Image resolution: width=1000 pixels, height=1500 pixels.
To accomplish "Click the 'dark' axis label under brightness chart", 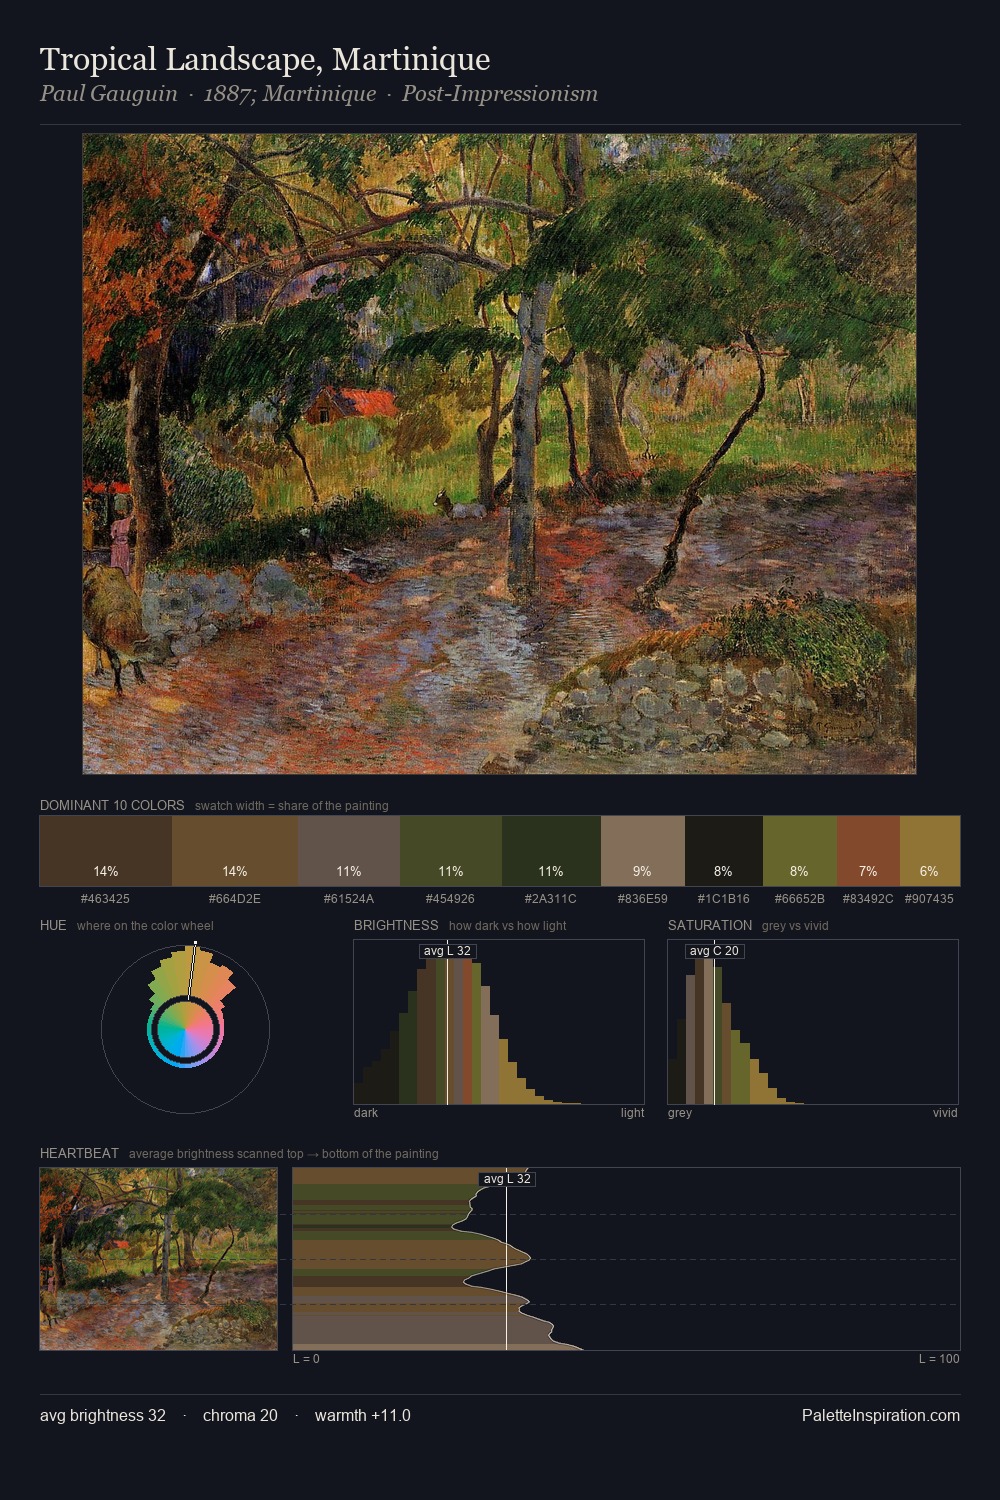I will (x=366, y=1113).
